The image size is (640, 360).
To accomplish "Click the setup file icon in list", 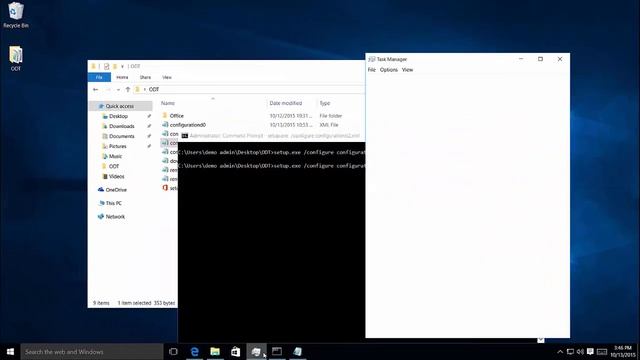I will 165,188.
